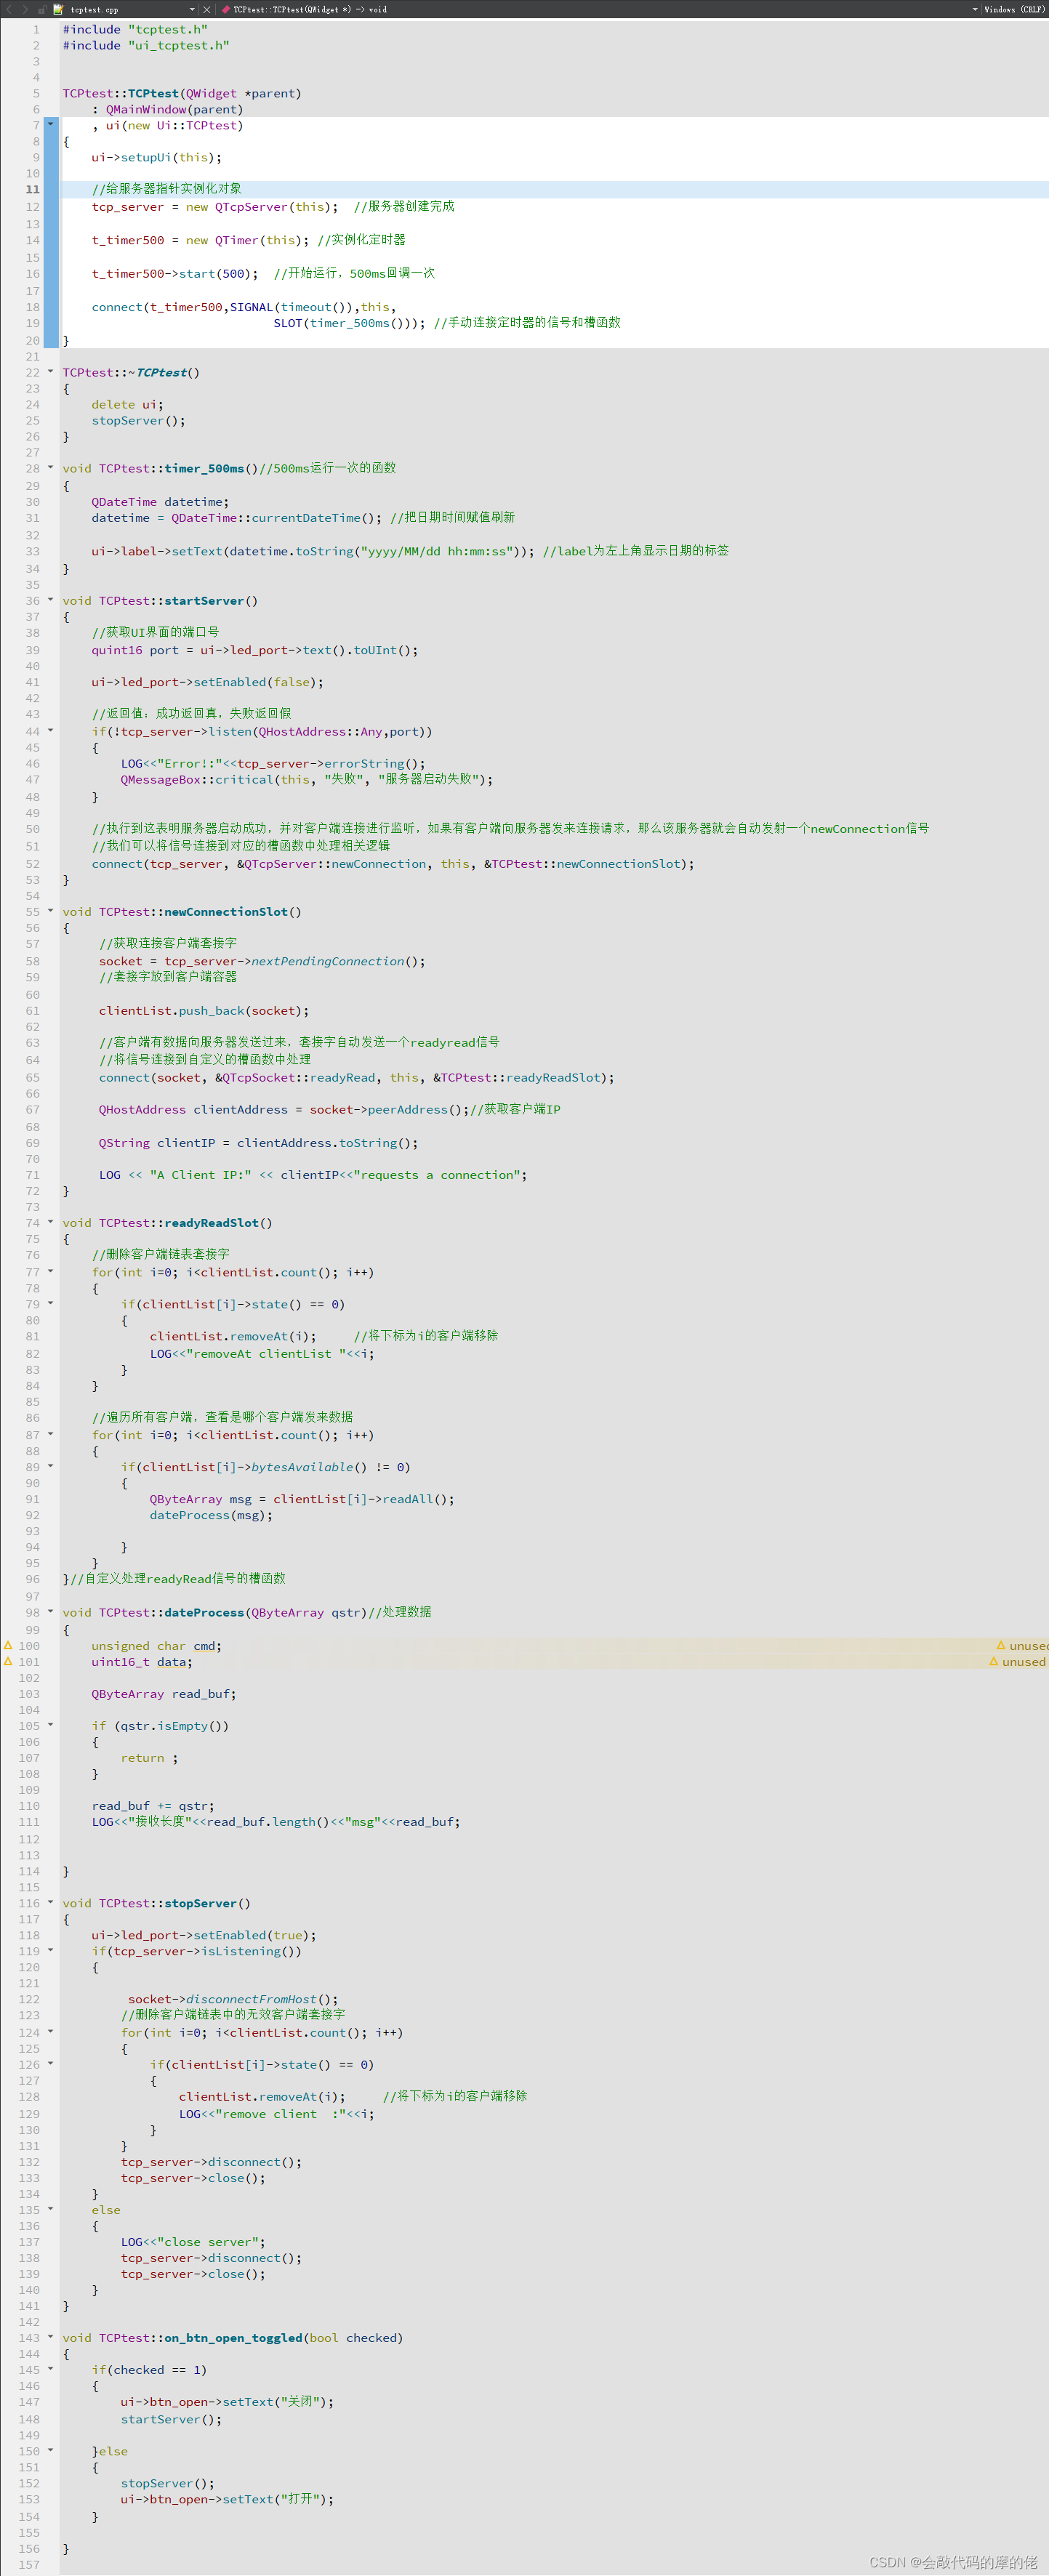The image size is (1049, 2576).
Task: Go forward using the right navigation arrow
Action: pos(25,9)
